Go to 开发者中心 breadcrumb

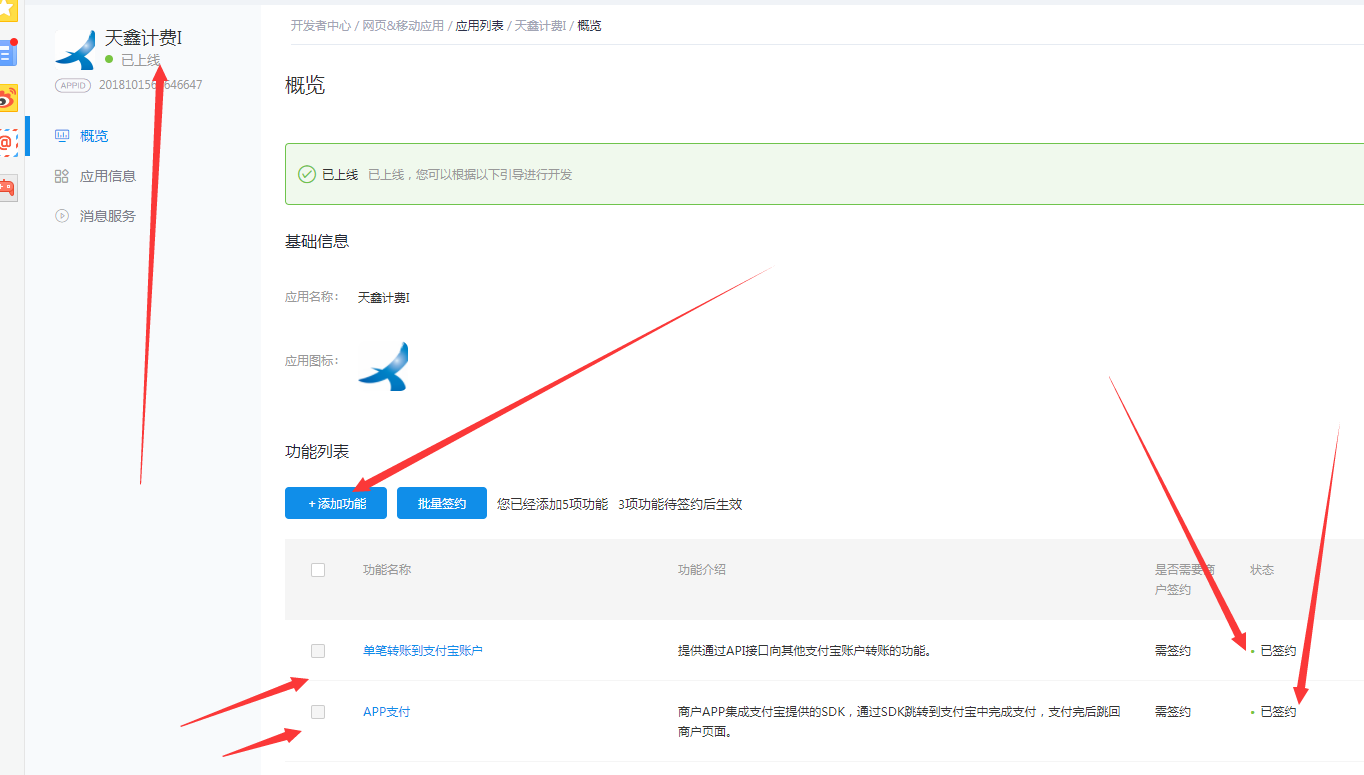pyautogui.click(x=321, y=26)
